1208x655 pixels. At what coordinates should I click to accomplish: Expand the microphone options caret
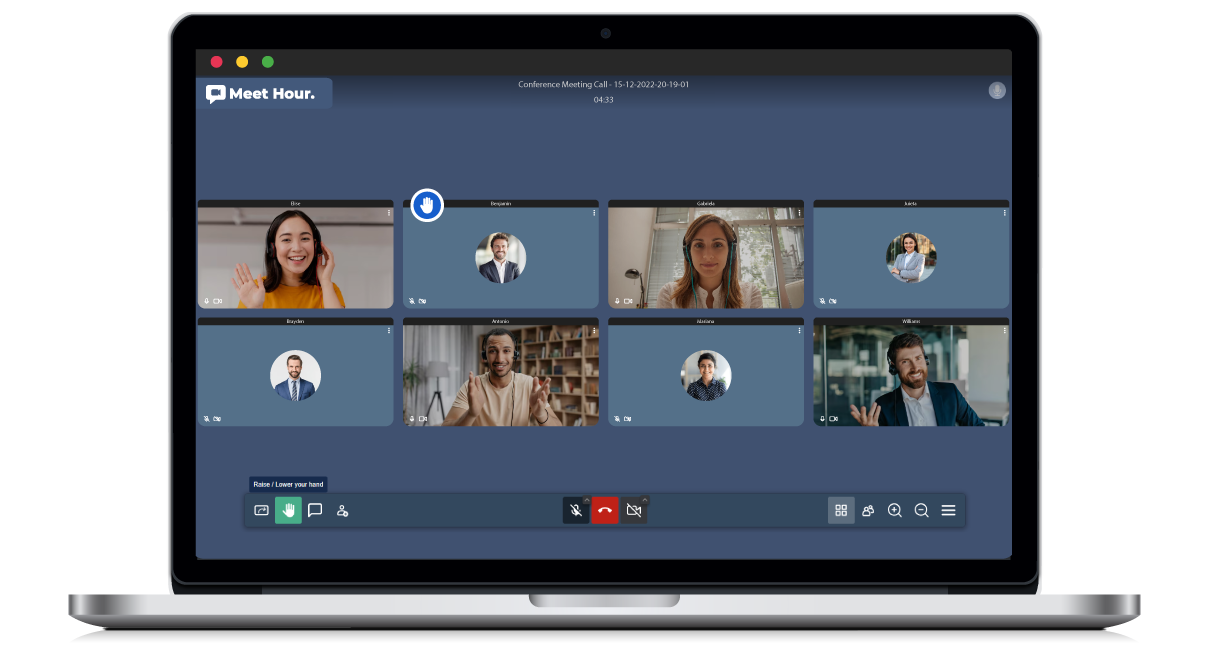(x=586, y=500)
